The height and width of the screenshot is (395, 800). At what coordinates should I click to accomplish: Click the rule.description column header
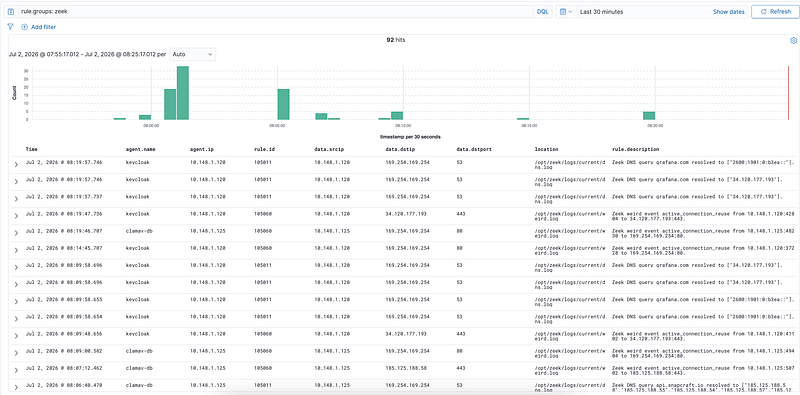[635, 150]
